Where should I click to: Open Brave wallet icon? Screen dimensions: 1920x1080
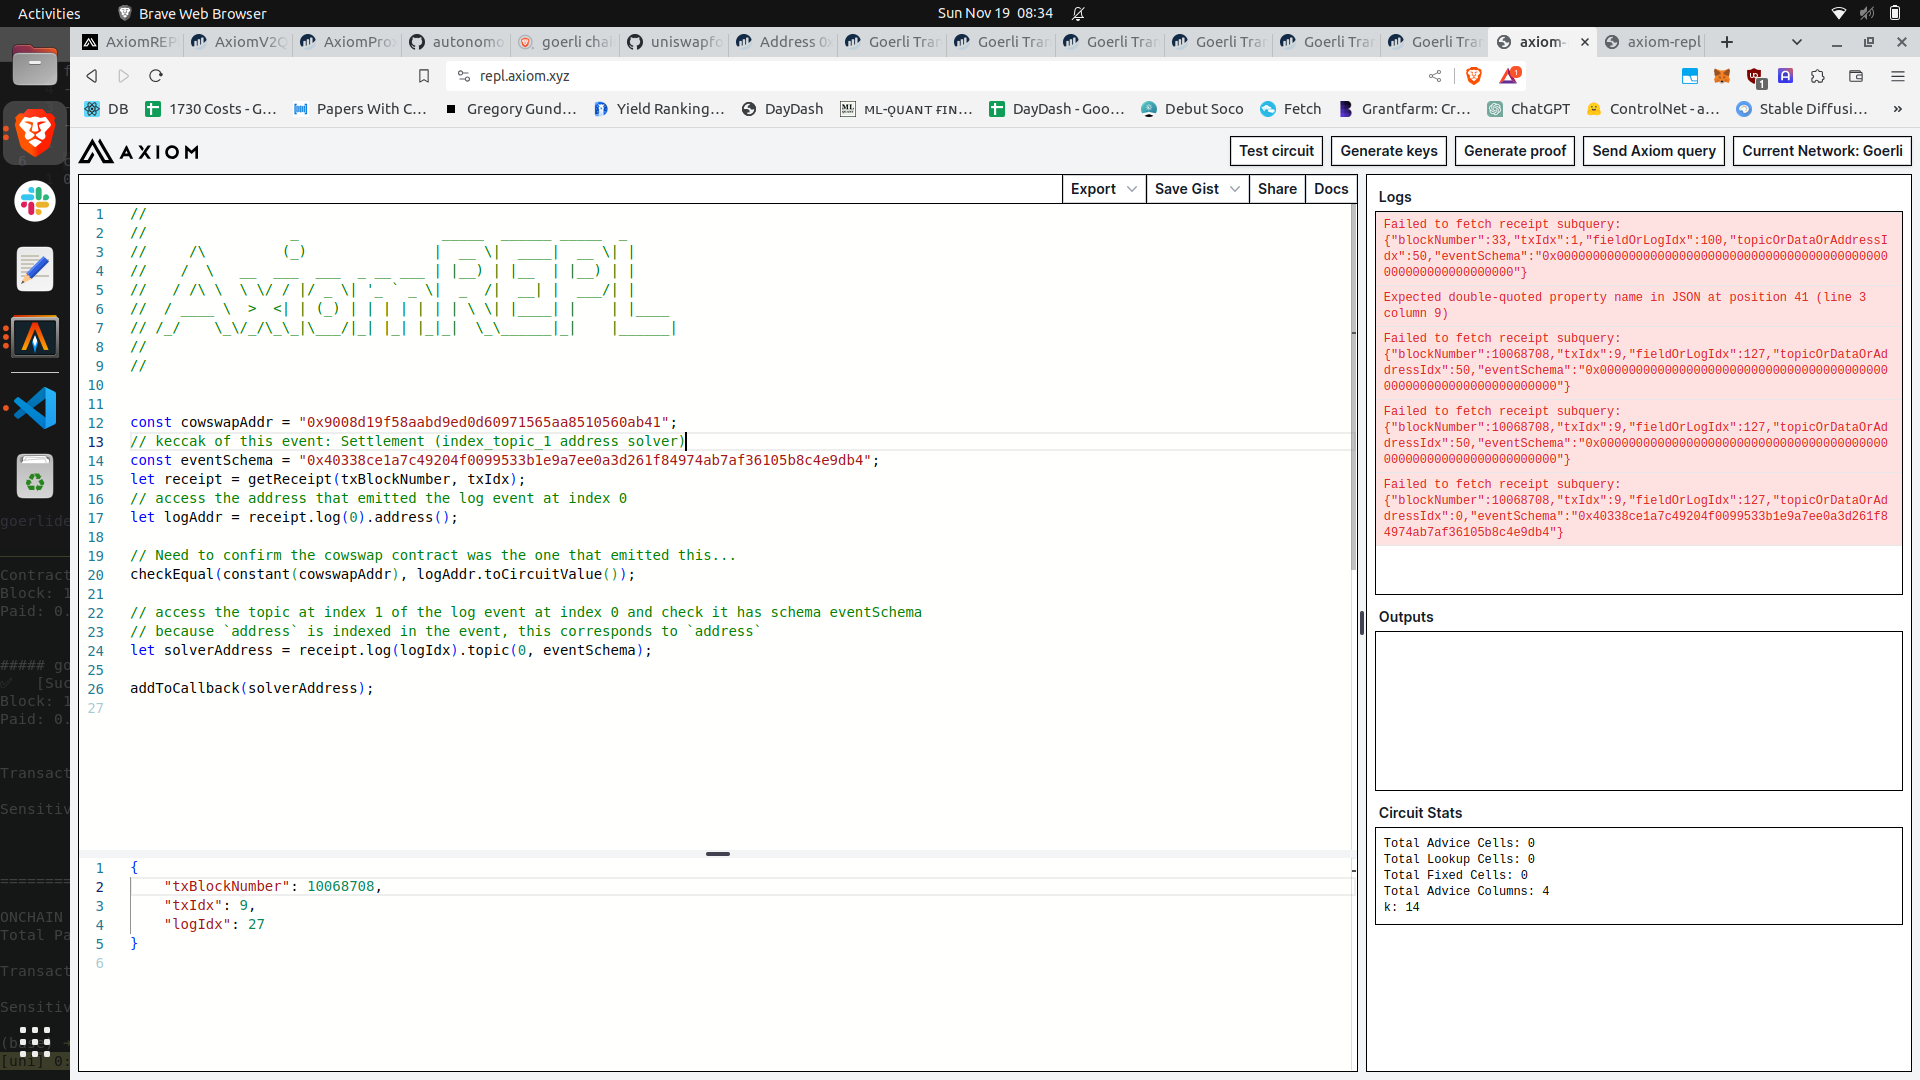tap(1856, 76)
